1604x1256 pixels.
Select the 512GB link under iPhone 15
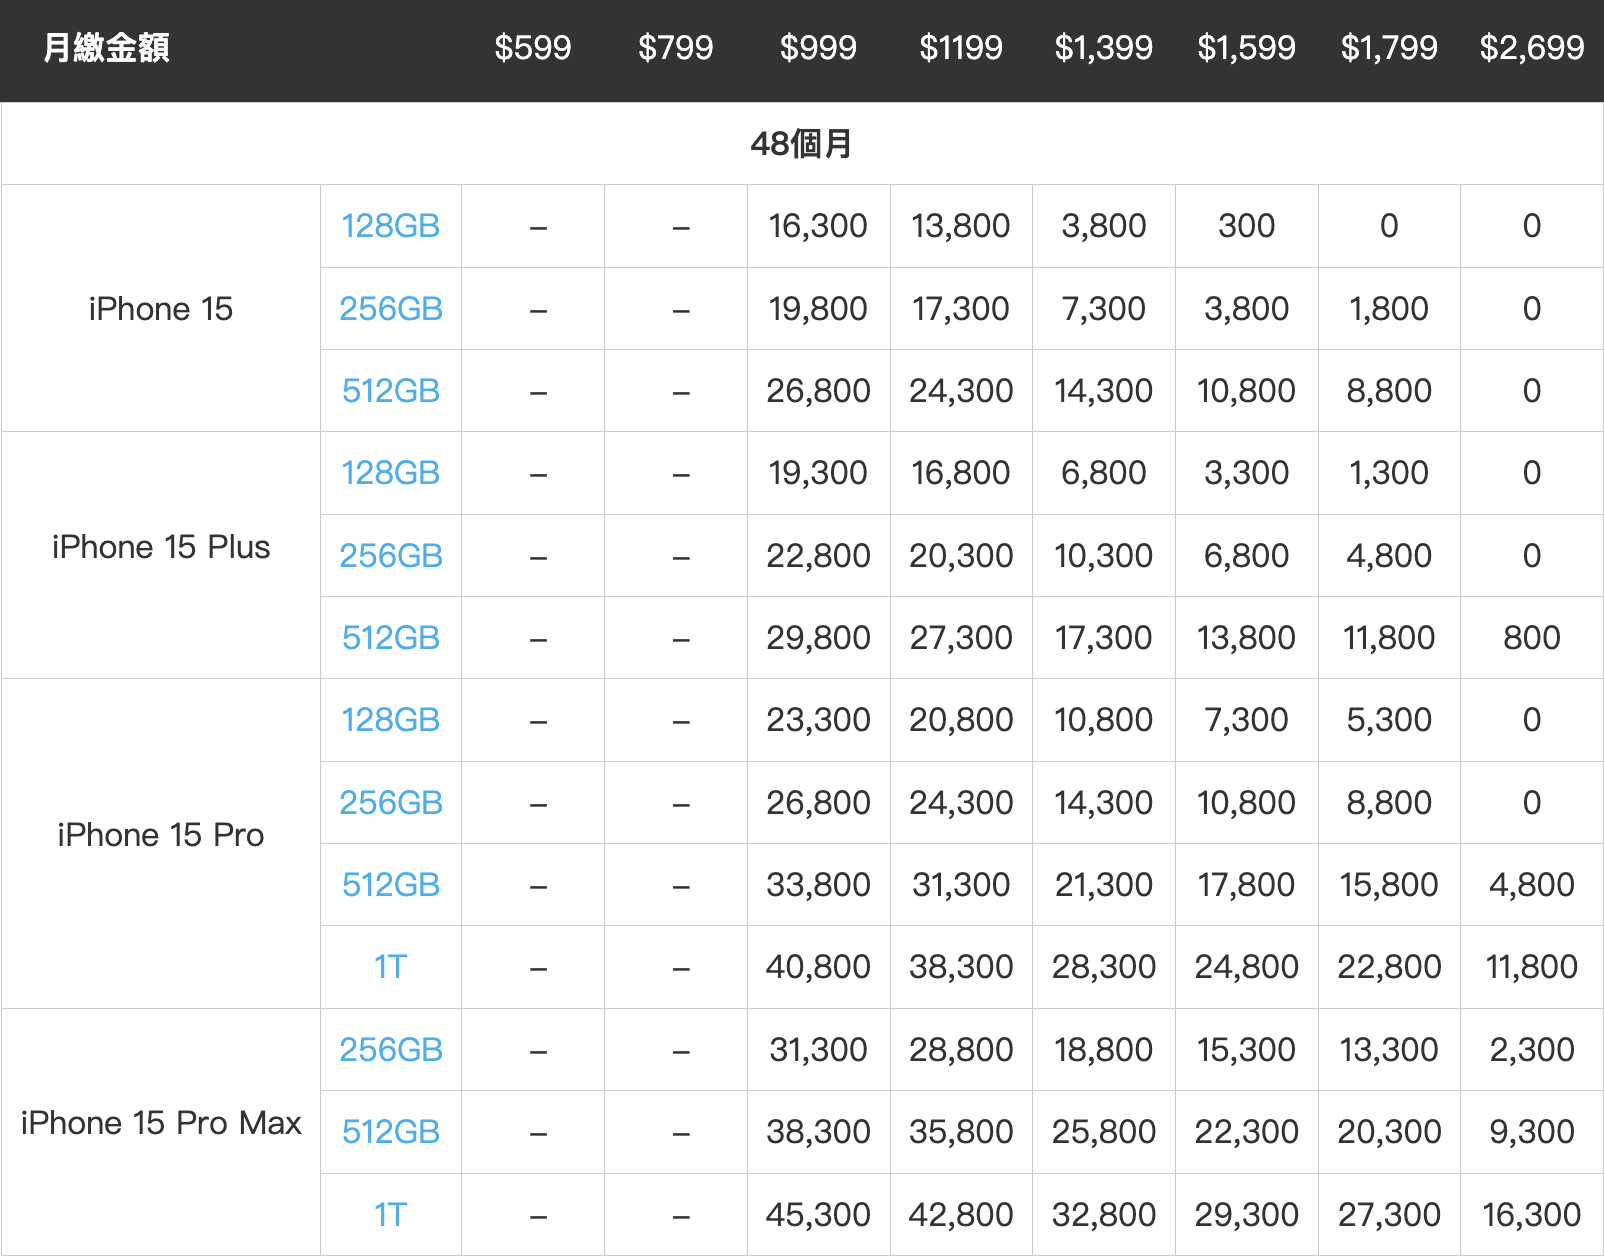[x=390, y=391]
